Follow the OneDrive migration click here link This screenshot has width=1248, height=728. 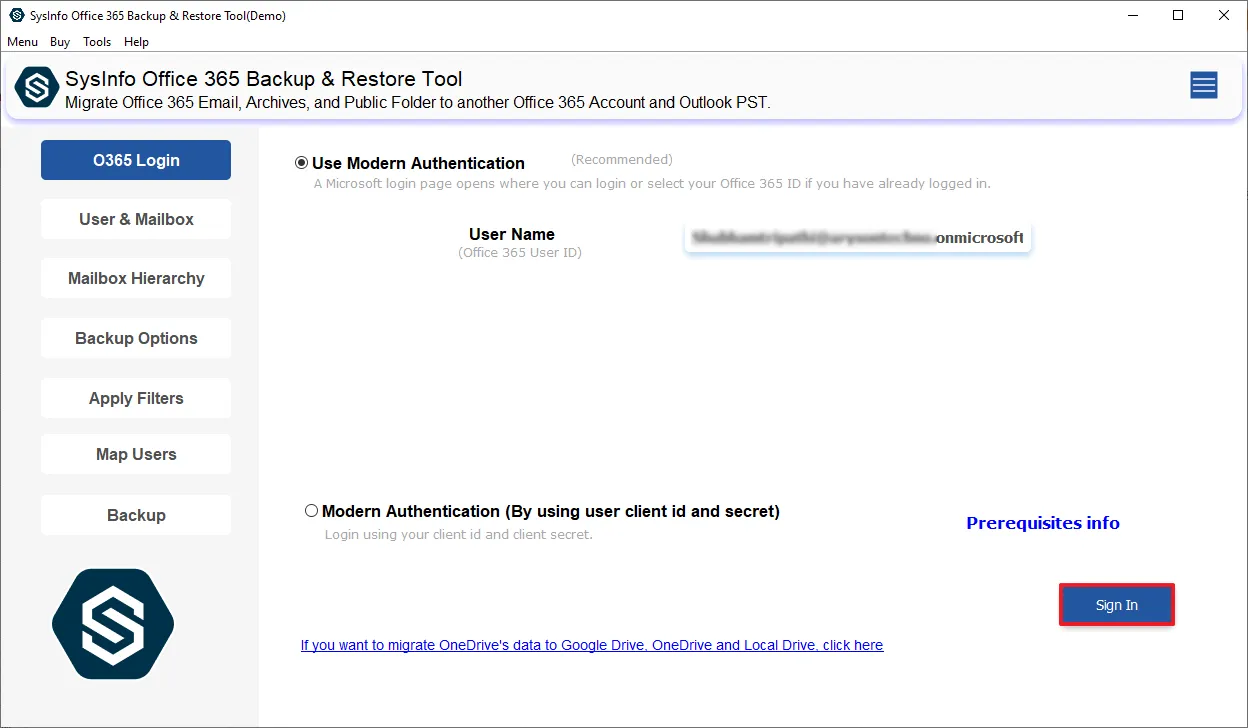[x=592, y=645]
